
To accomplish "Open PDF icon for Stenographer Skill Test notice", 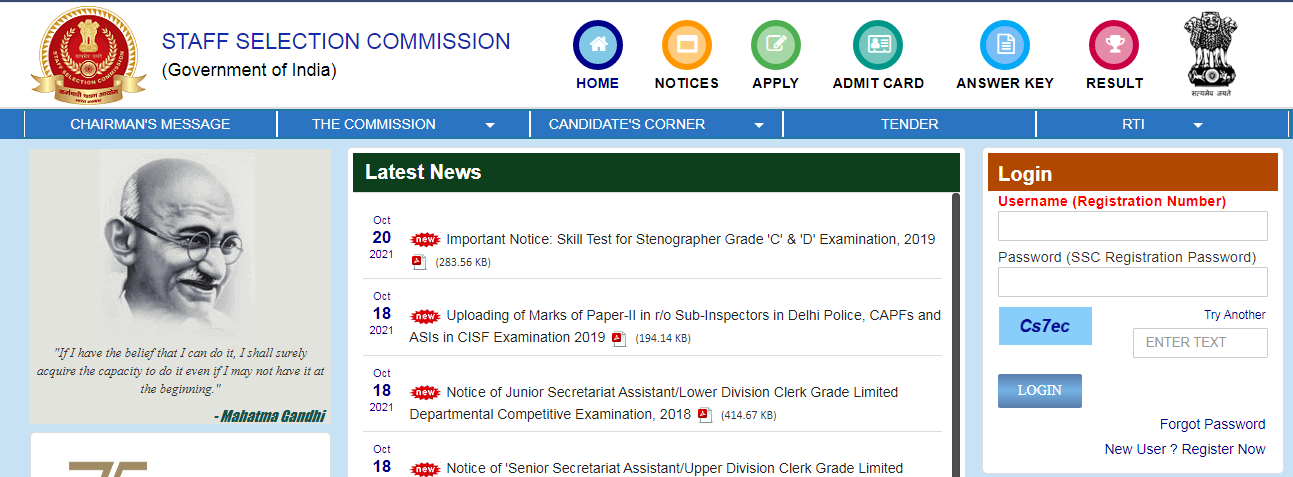I will (x=419, y=262).
